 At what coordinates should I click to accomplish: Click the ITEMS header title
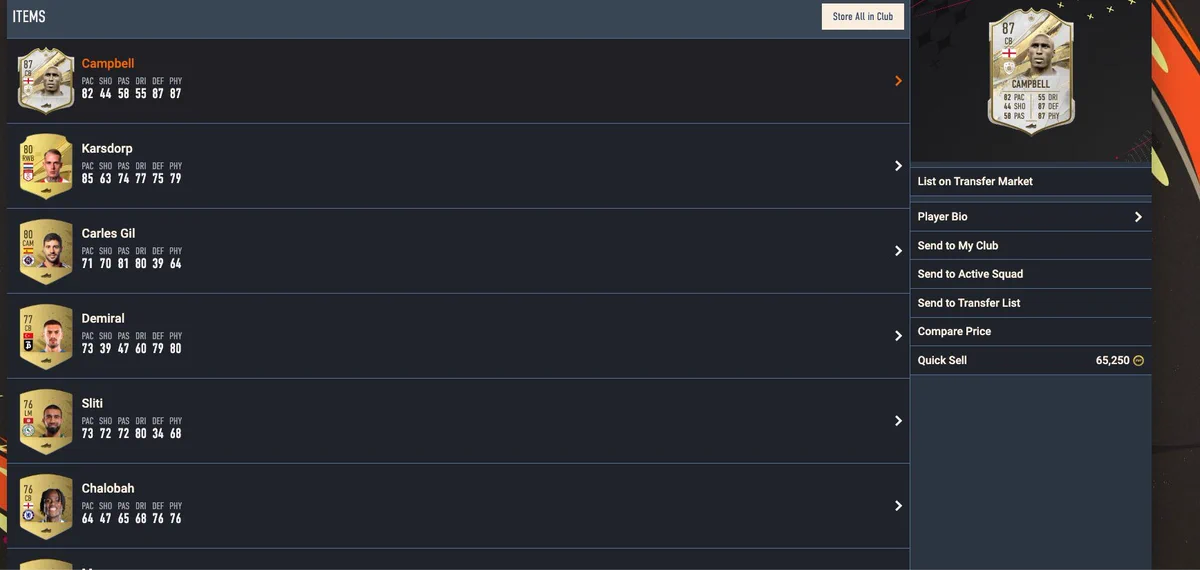[x=29, y=17]
